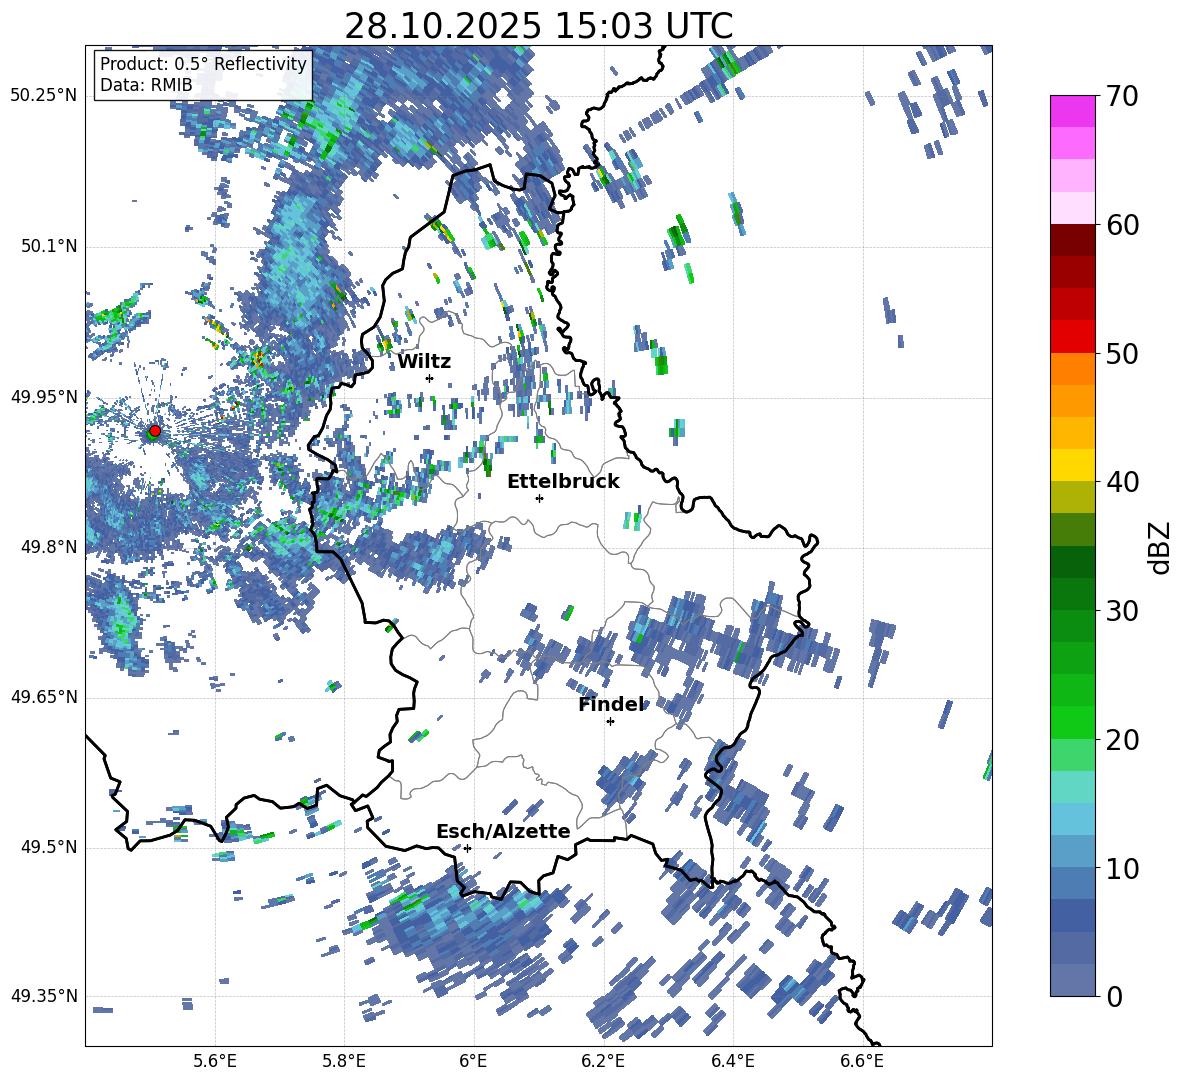This screenshot has width=1184, height=1081.
Task: Click the 49.8°N latitude label
Action: click(48, 547)
